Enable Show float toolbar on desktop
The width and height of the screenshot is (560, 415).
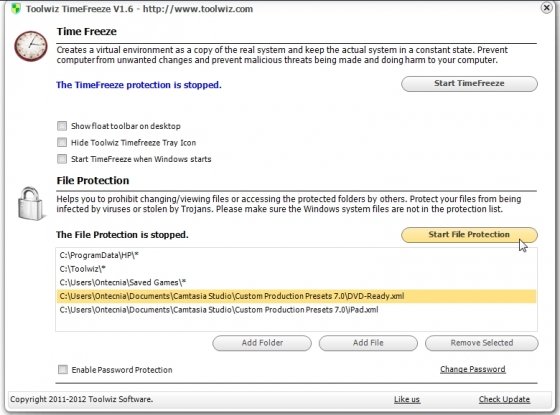tap(62, 126)
